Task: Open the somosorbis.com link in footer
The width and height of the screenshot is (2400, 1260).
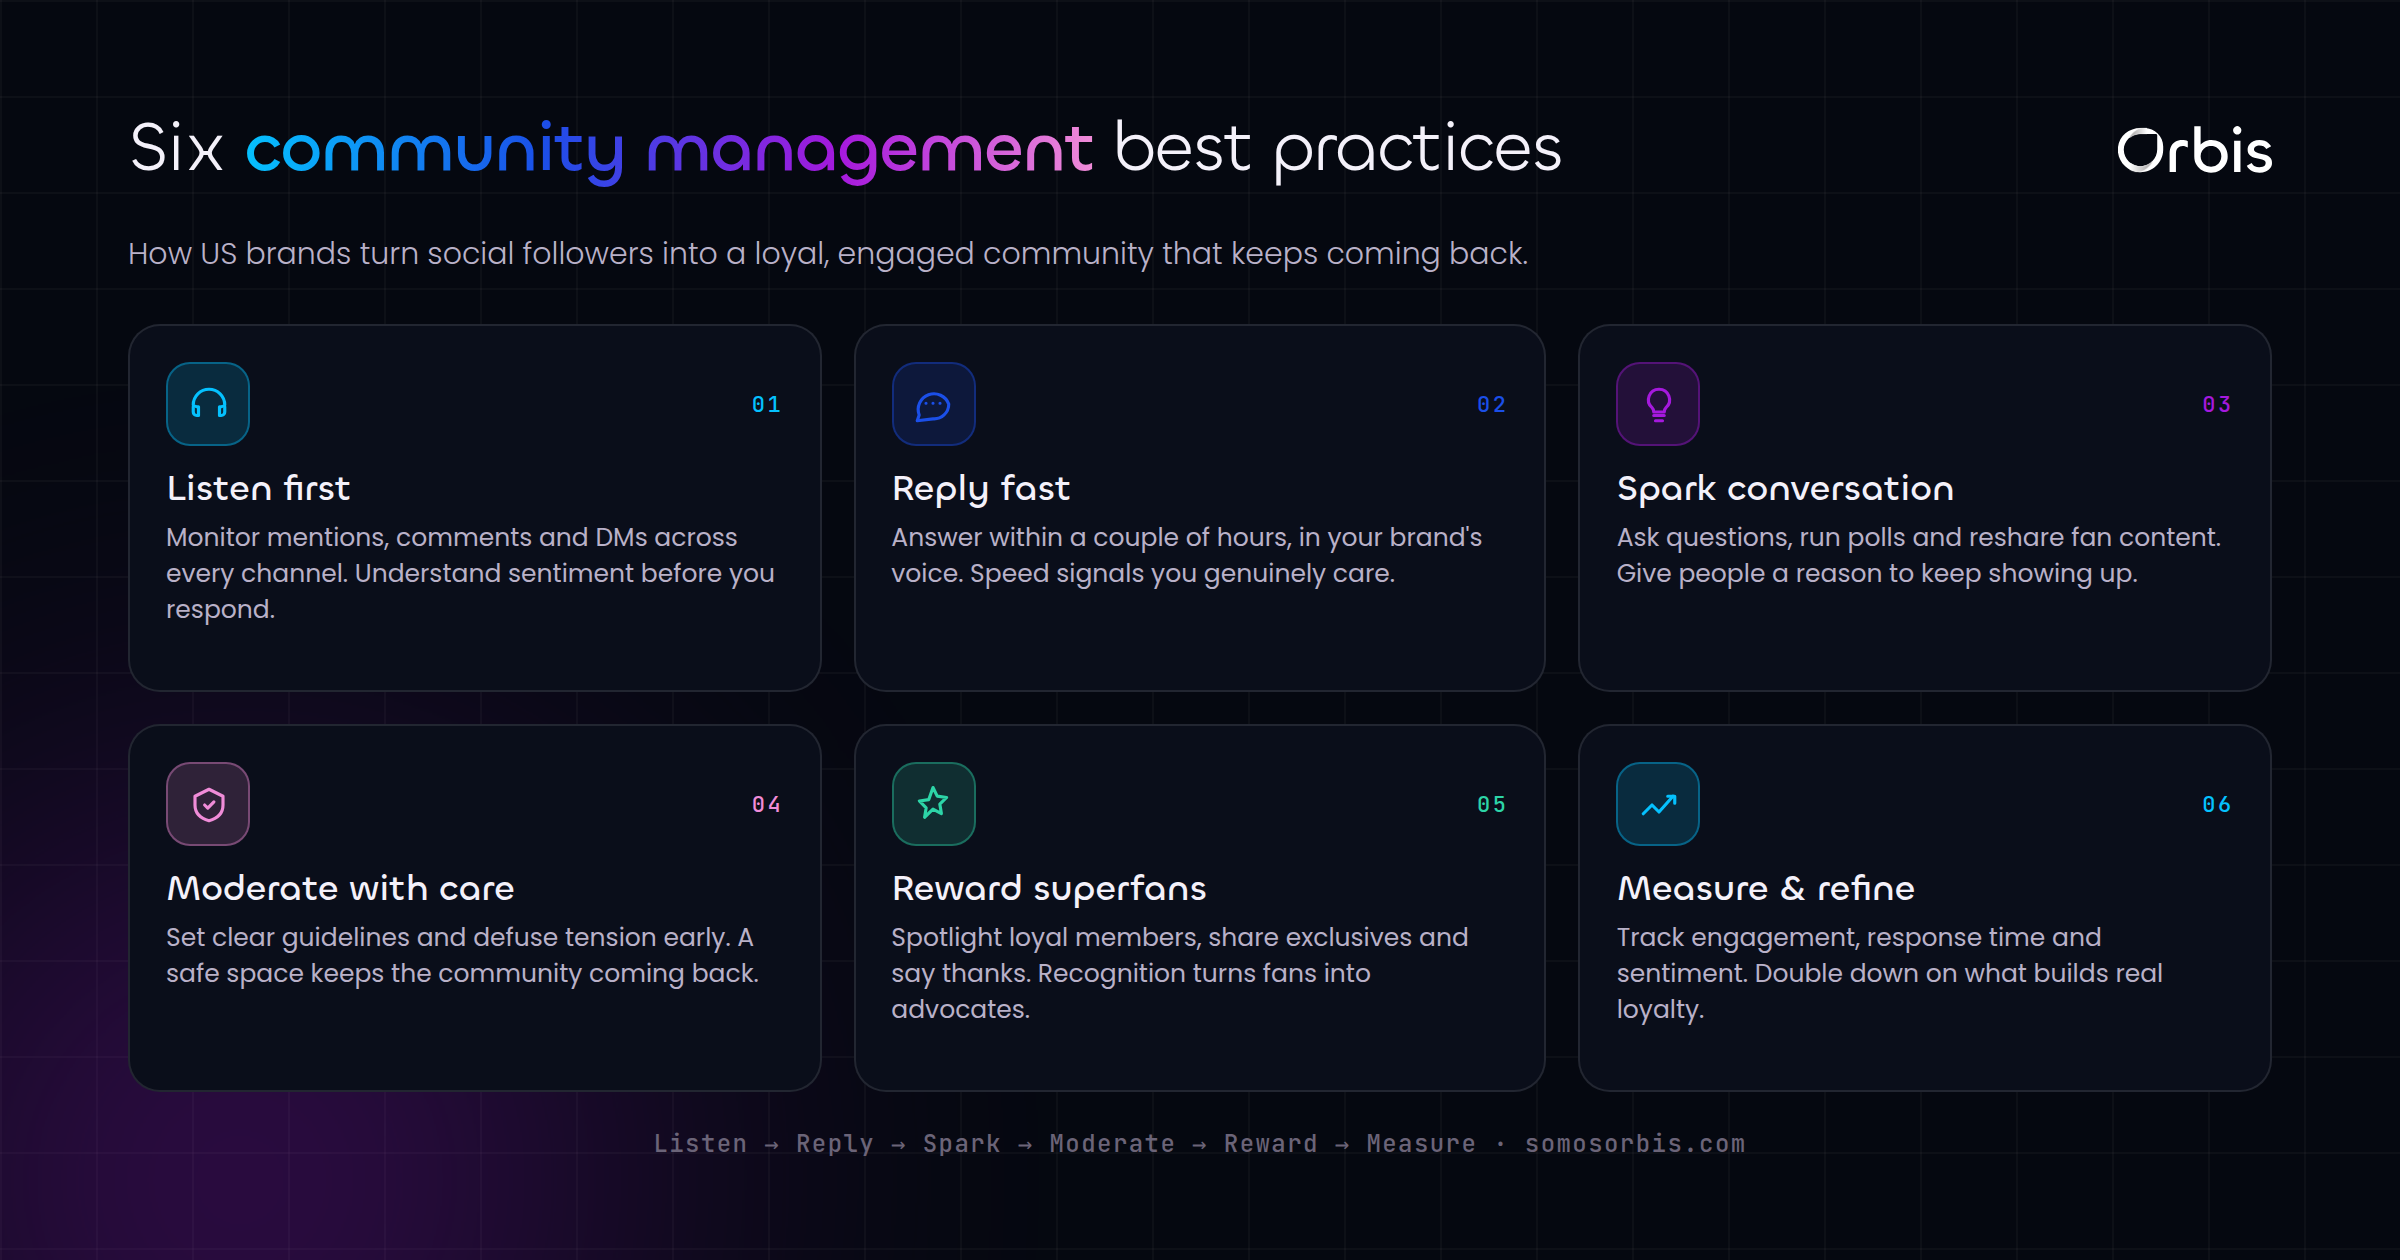Action: tap(1635, 1143)
